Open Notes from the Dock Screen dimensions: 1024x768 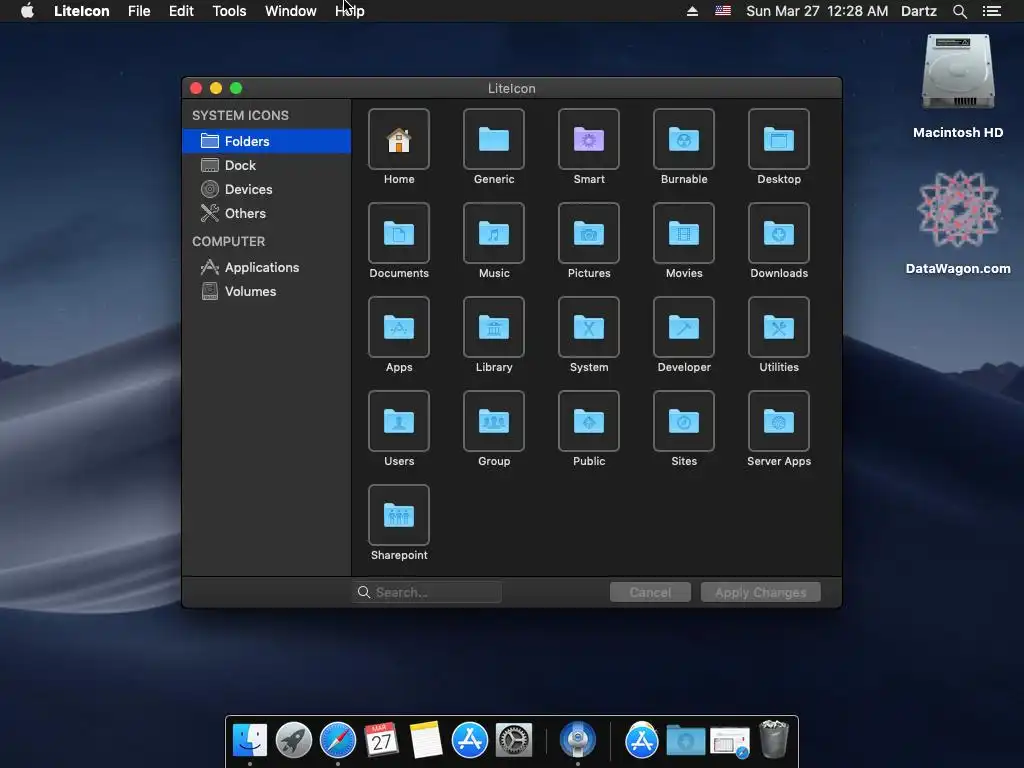click(x=426, y=740)
